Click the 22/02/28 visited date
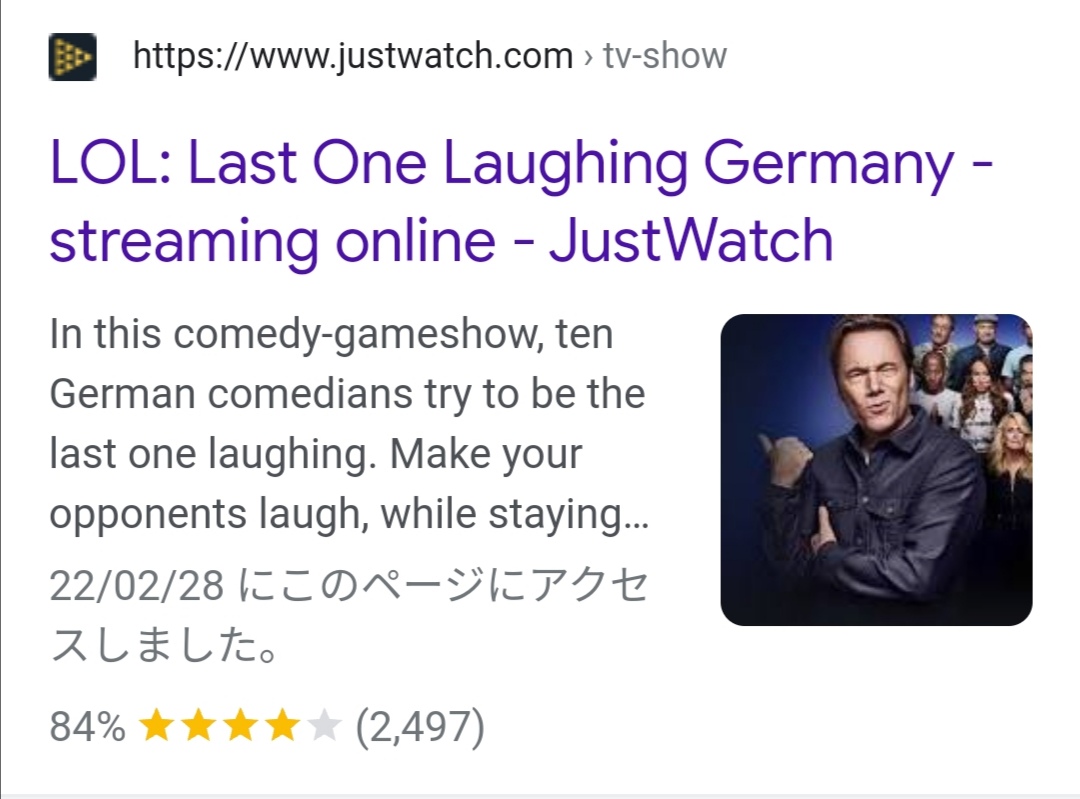 [x=137, y=585]
